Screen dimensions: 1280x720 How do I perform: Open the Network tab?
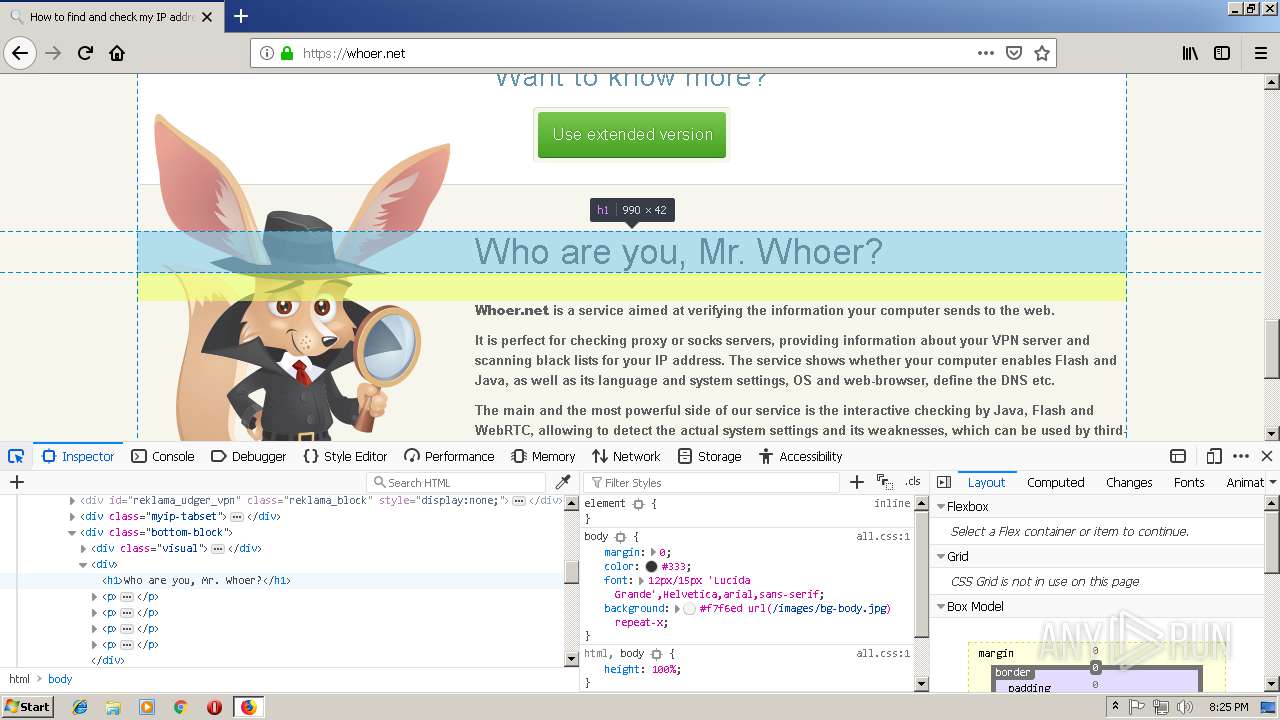pyautogui.click(x=626, y=456)
